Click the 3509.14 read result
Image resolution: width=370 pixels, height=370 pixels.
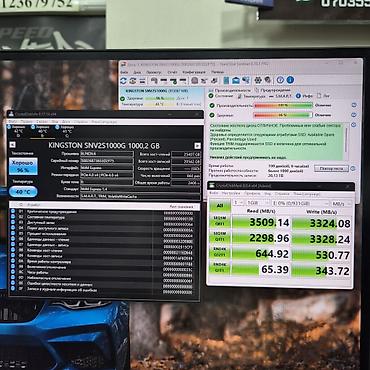(262, 222)
